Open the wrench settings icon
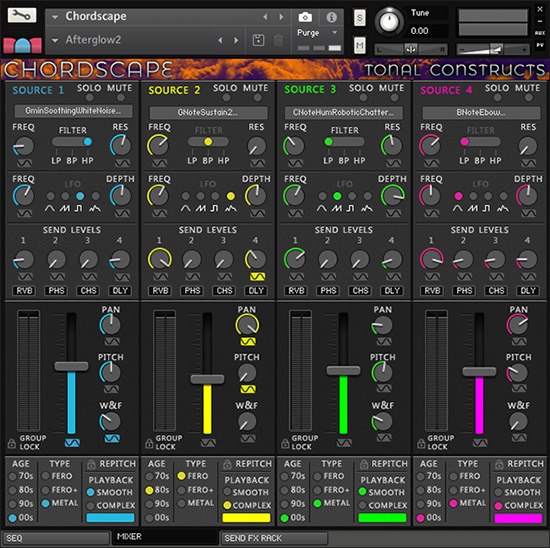 click(22, 15)
